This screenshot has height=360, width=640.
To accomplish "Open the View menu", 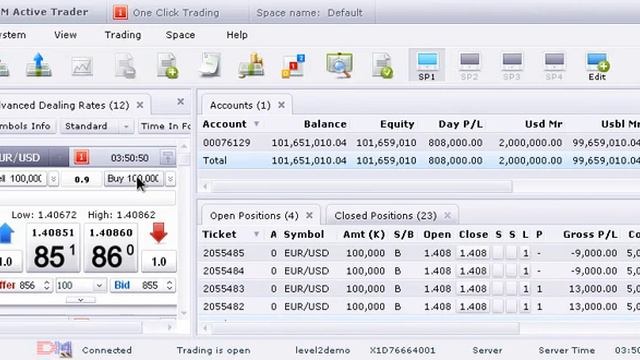I will point(65,35).
